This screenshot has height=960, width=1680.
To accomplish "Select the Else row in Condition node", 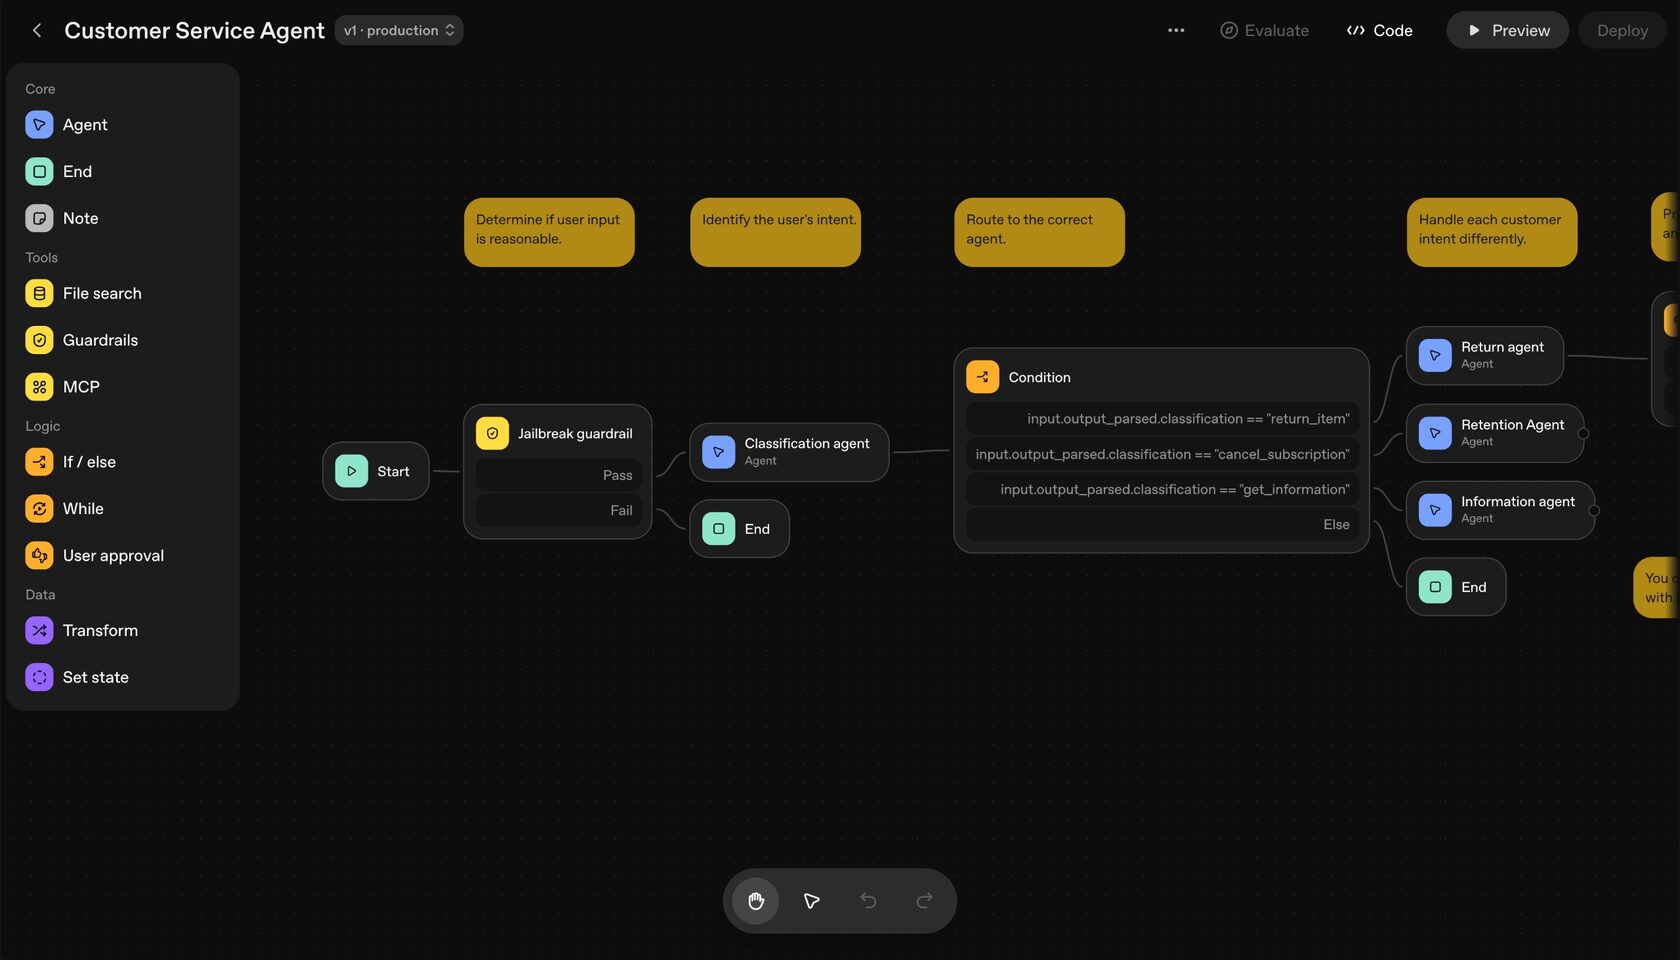I will (1162, 524).
